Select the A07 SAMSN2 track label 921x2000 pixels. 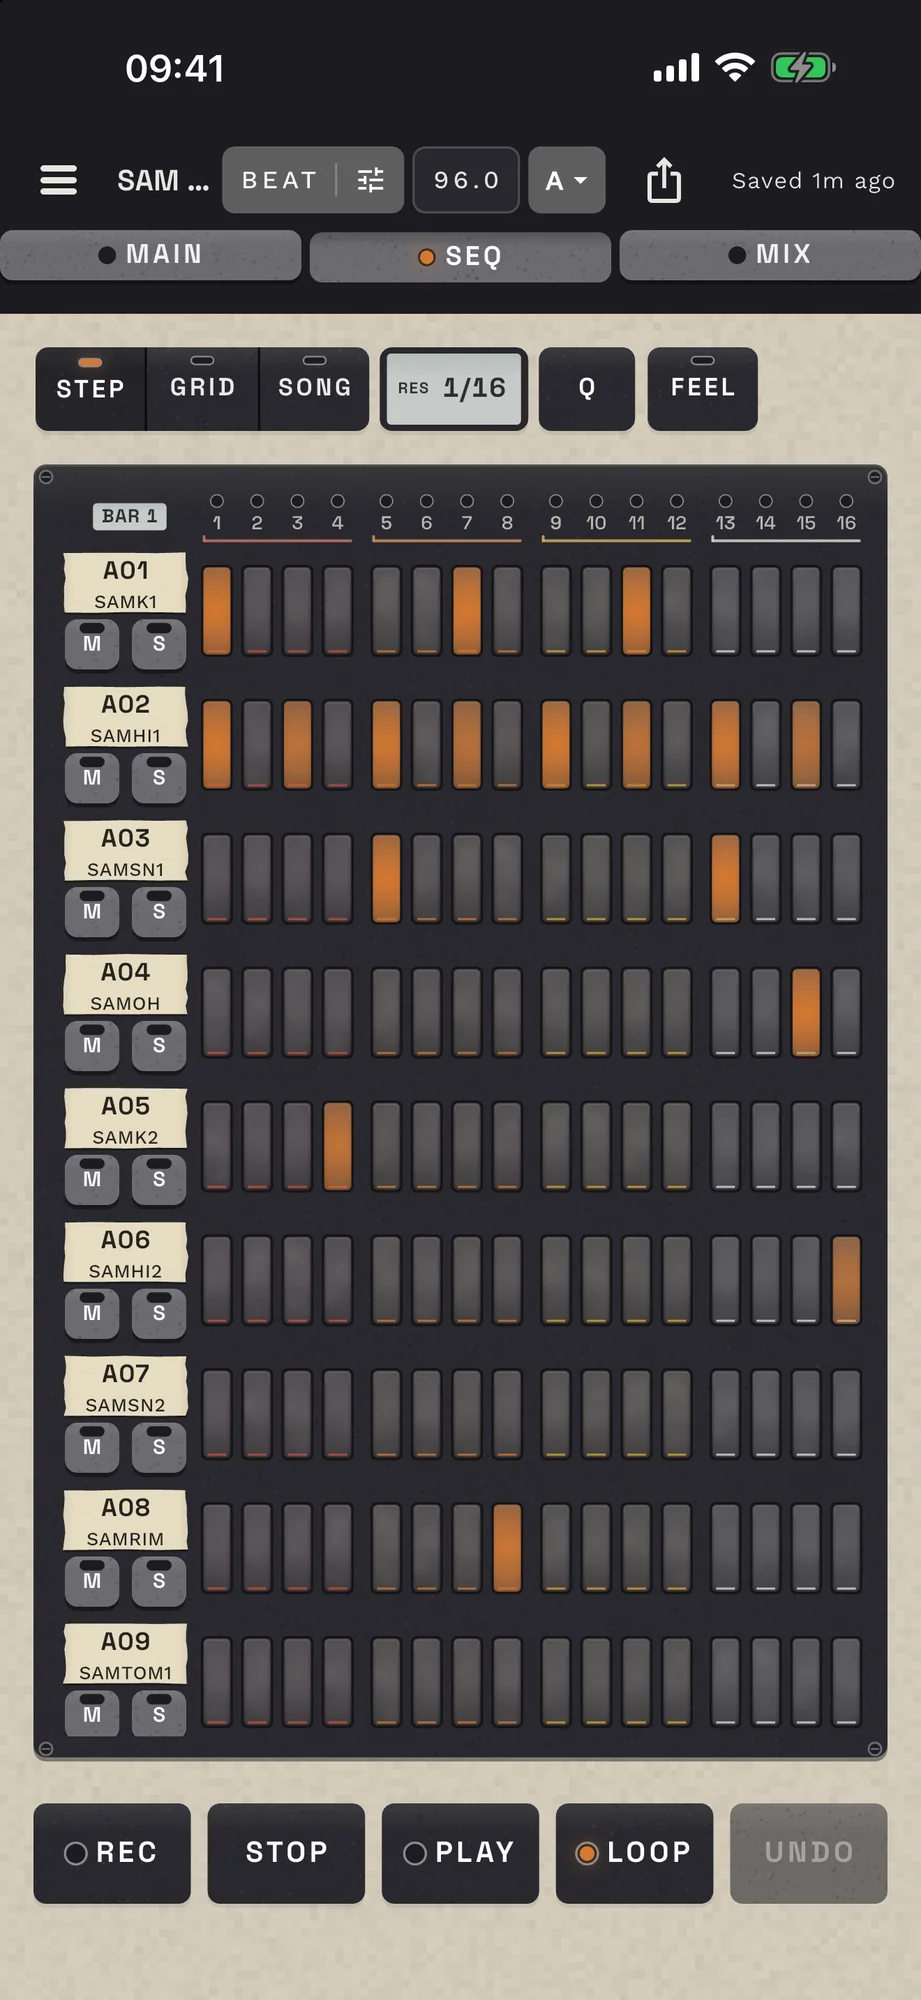(125, 1386)
